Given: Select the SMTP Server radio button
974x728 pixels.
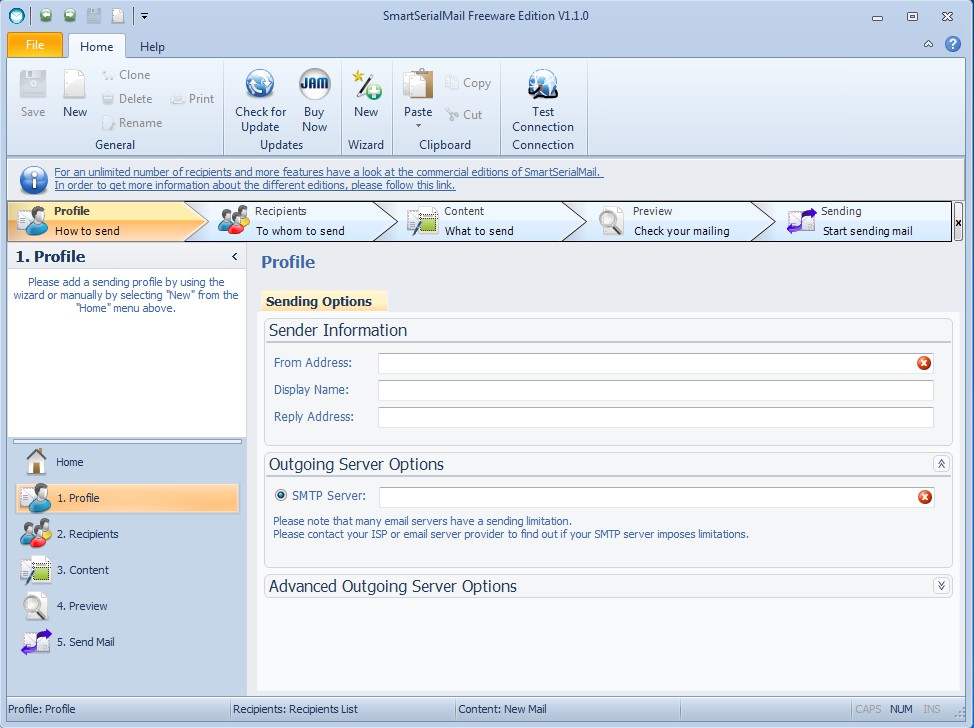Looking at the screenshot, I should pos(281,496).
